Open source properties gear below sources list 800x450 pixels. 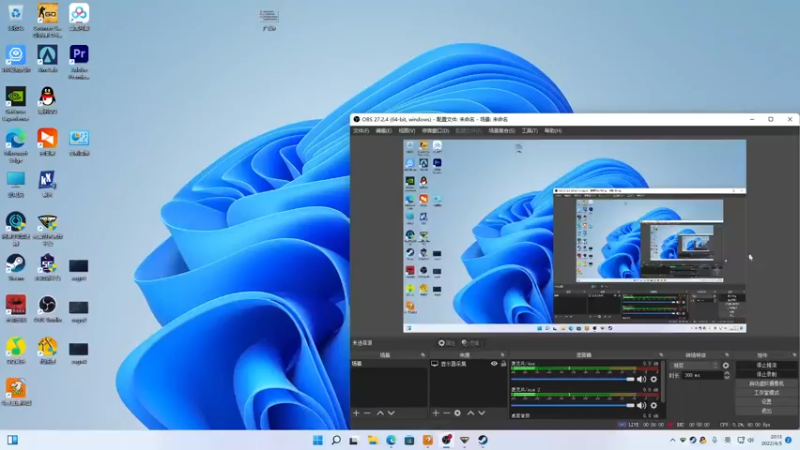pos(458,413)
